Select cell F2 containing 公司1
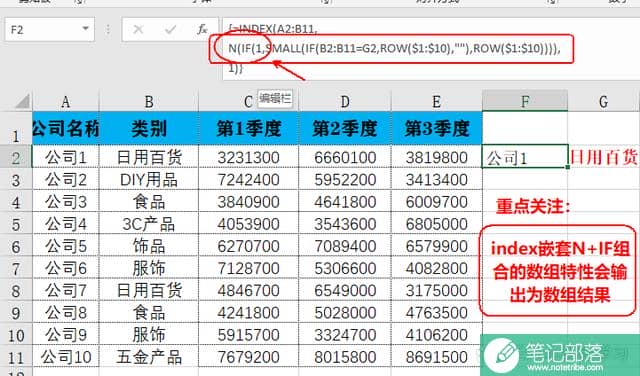Screen dimensions: 640x376 (525, 156)
